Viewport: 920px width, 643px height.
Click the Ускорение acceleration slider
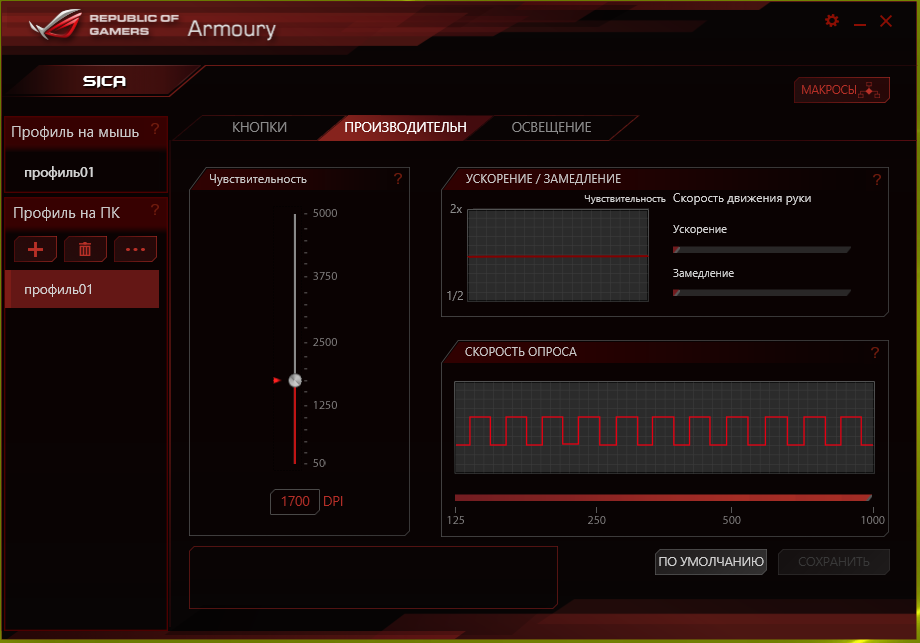coord(762,250)
